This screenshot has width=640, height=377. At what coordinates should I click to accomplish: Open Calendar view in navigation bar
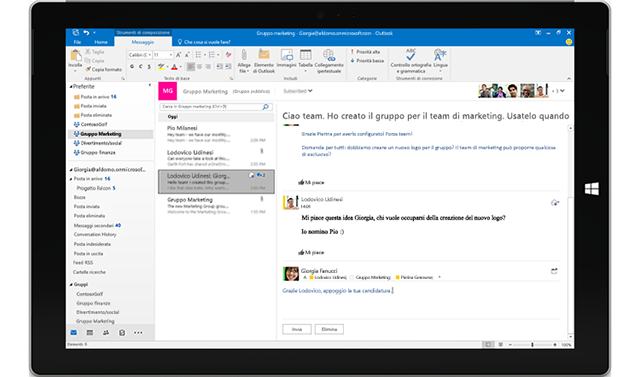point(90,333)
